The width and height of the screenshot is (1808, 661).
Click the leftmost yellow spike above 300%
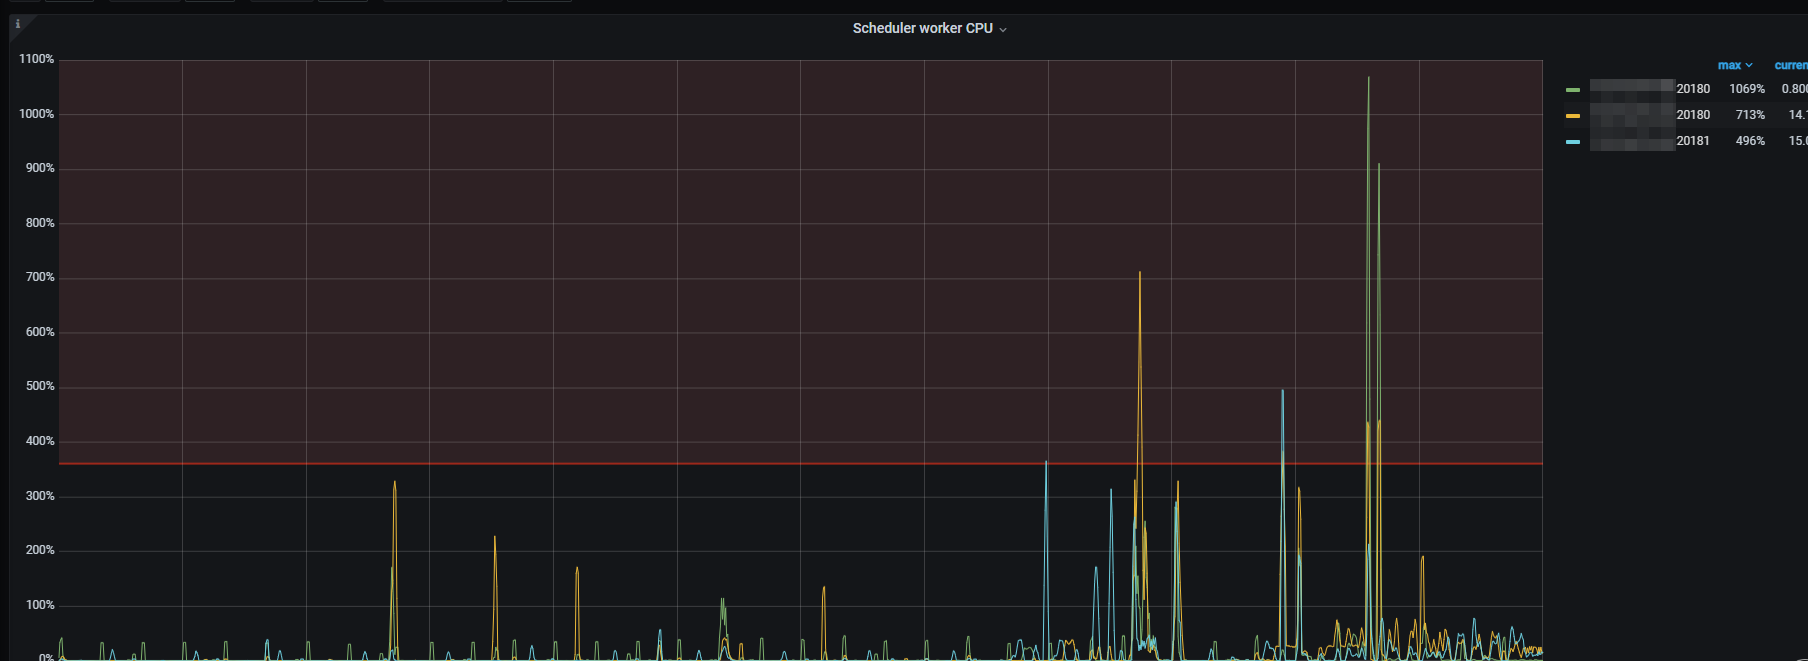[394, 486]
